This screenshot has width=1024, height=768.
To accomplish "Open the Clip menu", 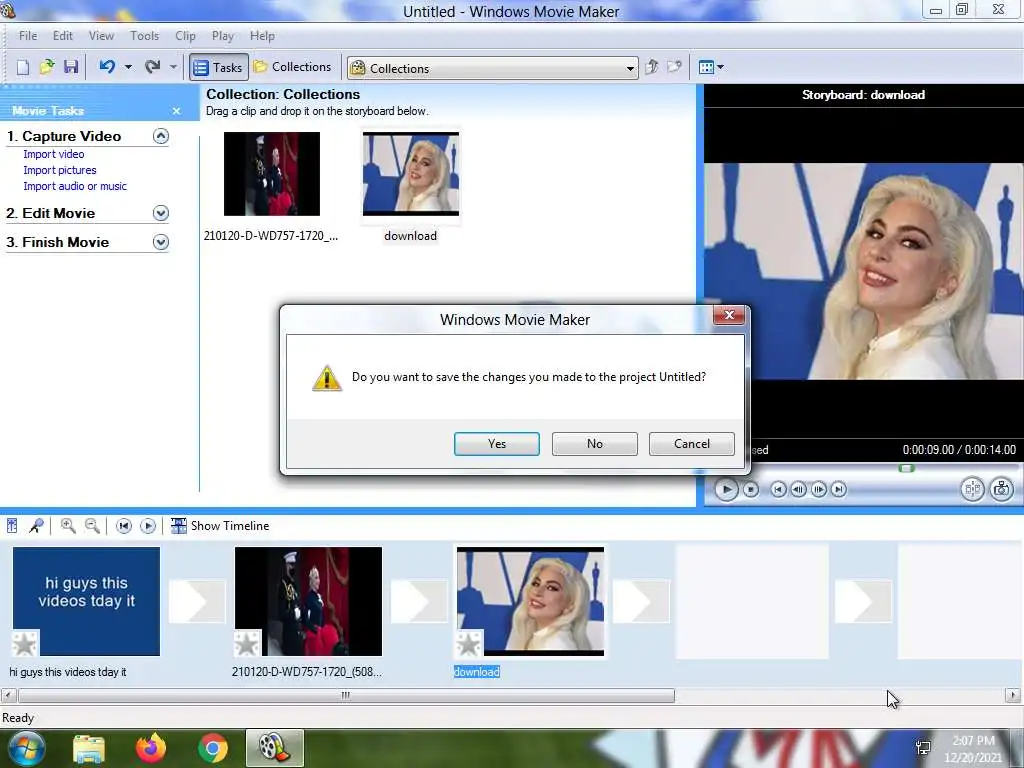I will point(185,36).
